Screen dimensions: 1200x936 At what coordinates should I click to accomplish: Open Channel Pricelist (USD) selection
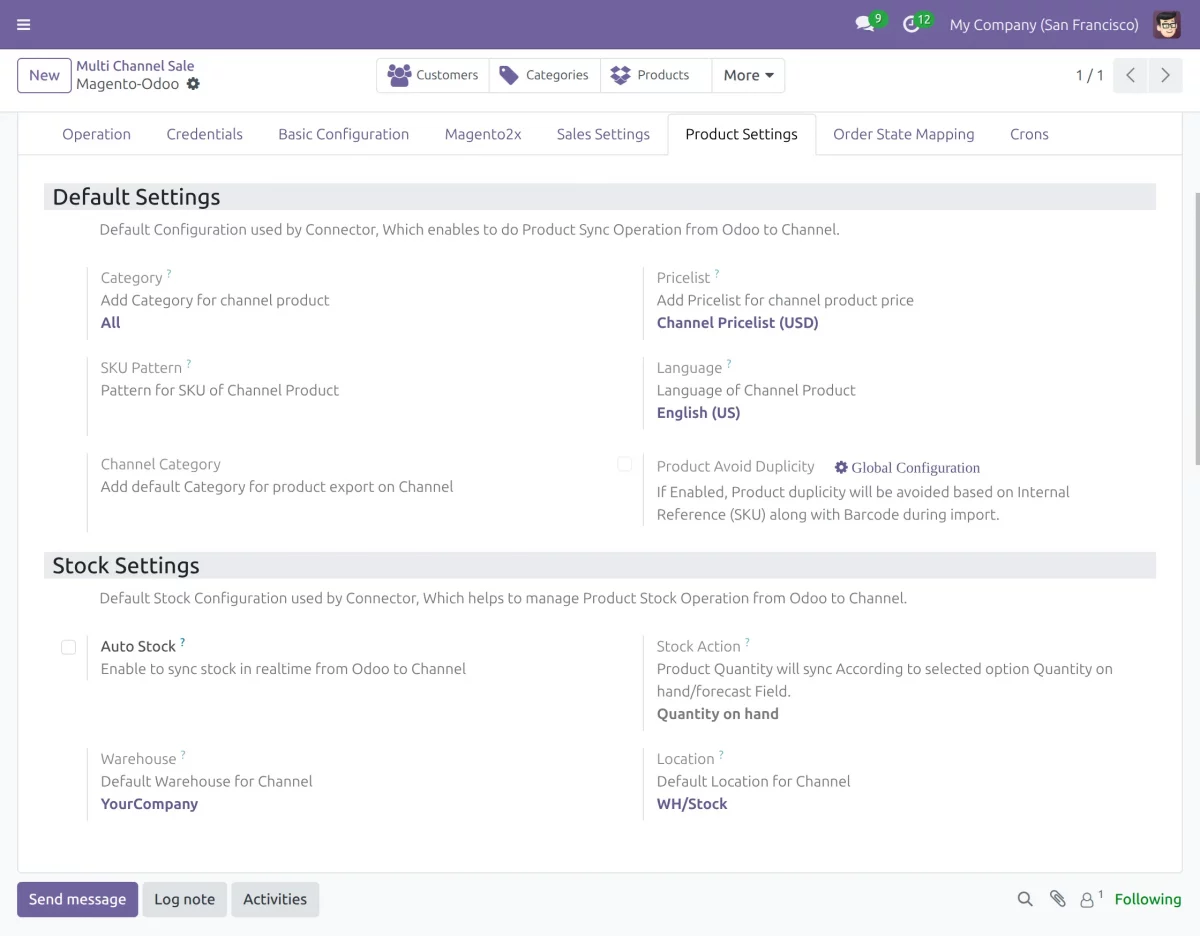coord(737,322)
